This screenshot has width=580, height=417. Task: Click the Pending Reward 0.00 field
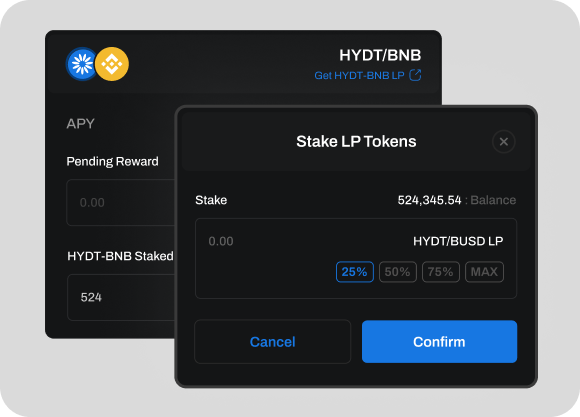pyautogui.click(x=121, y=202)
